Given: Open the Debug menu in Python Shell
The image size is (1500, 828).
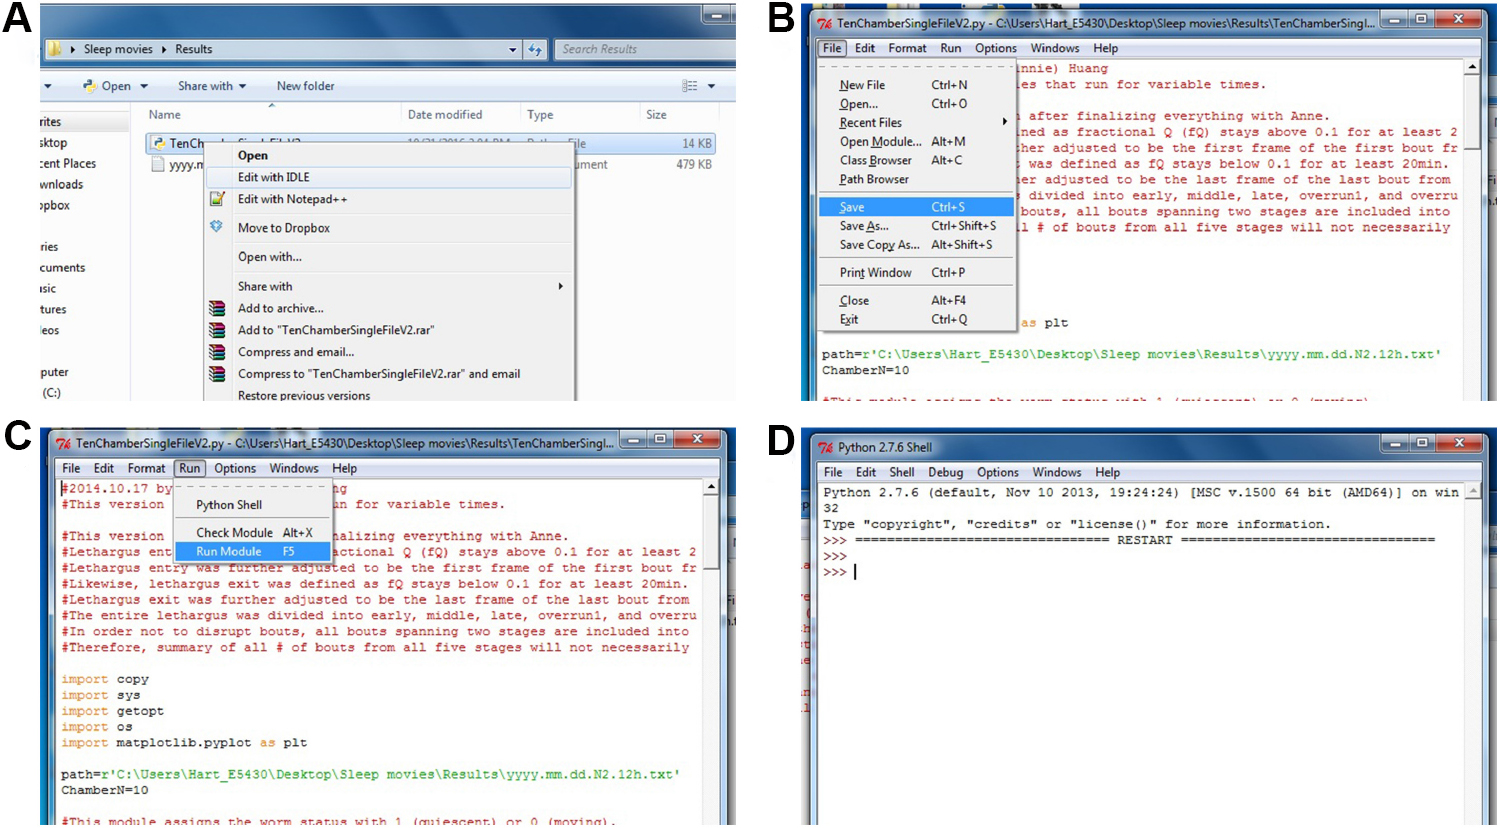Looking at the screenshot, I should point(945,472).
